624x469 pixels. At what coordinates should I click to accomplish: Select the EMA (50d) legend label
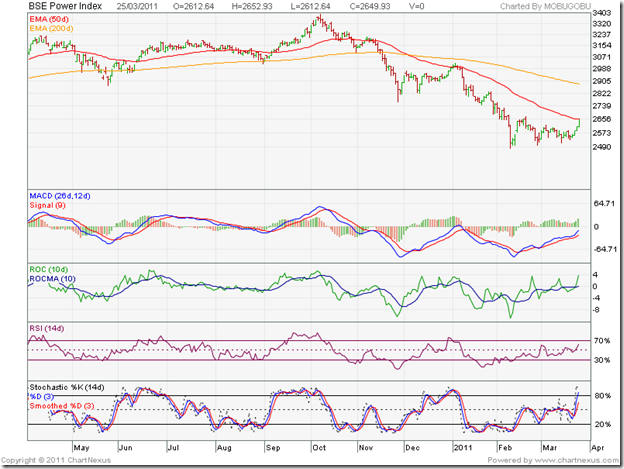(x=49, y=19)
